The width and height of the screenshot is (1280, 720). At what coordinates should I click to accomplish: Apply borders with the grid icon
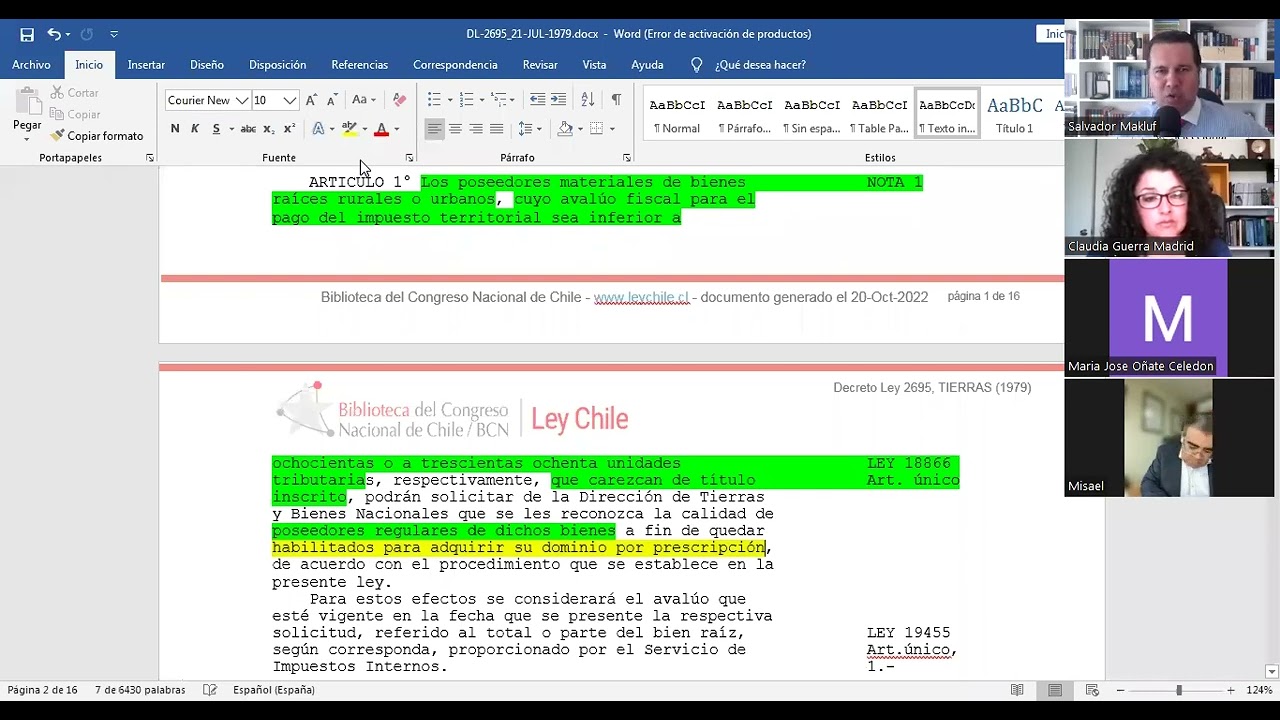[x=597, y=129]
